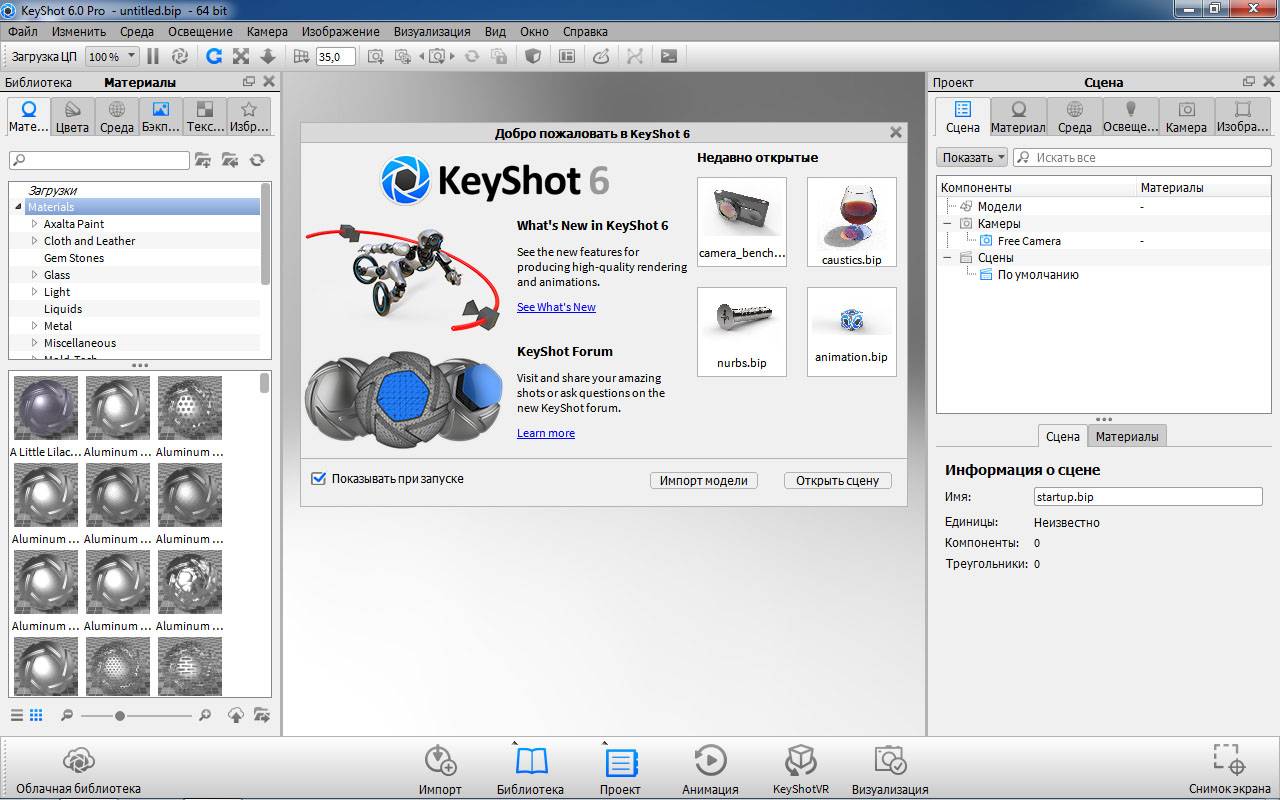Click the reset camera icon
The image size is (1280, 800).
472,57
